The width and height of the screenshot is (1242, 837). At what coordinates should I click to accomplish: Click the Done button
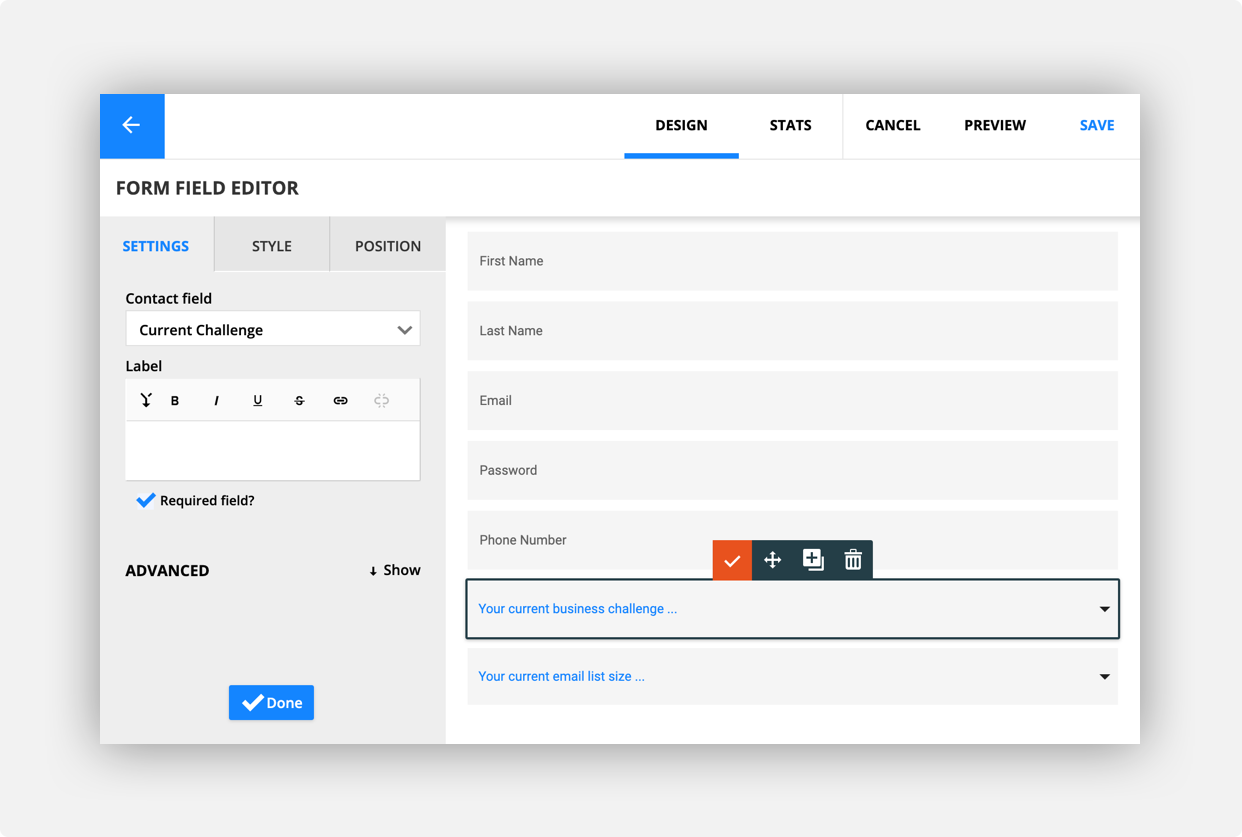271,702
